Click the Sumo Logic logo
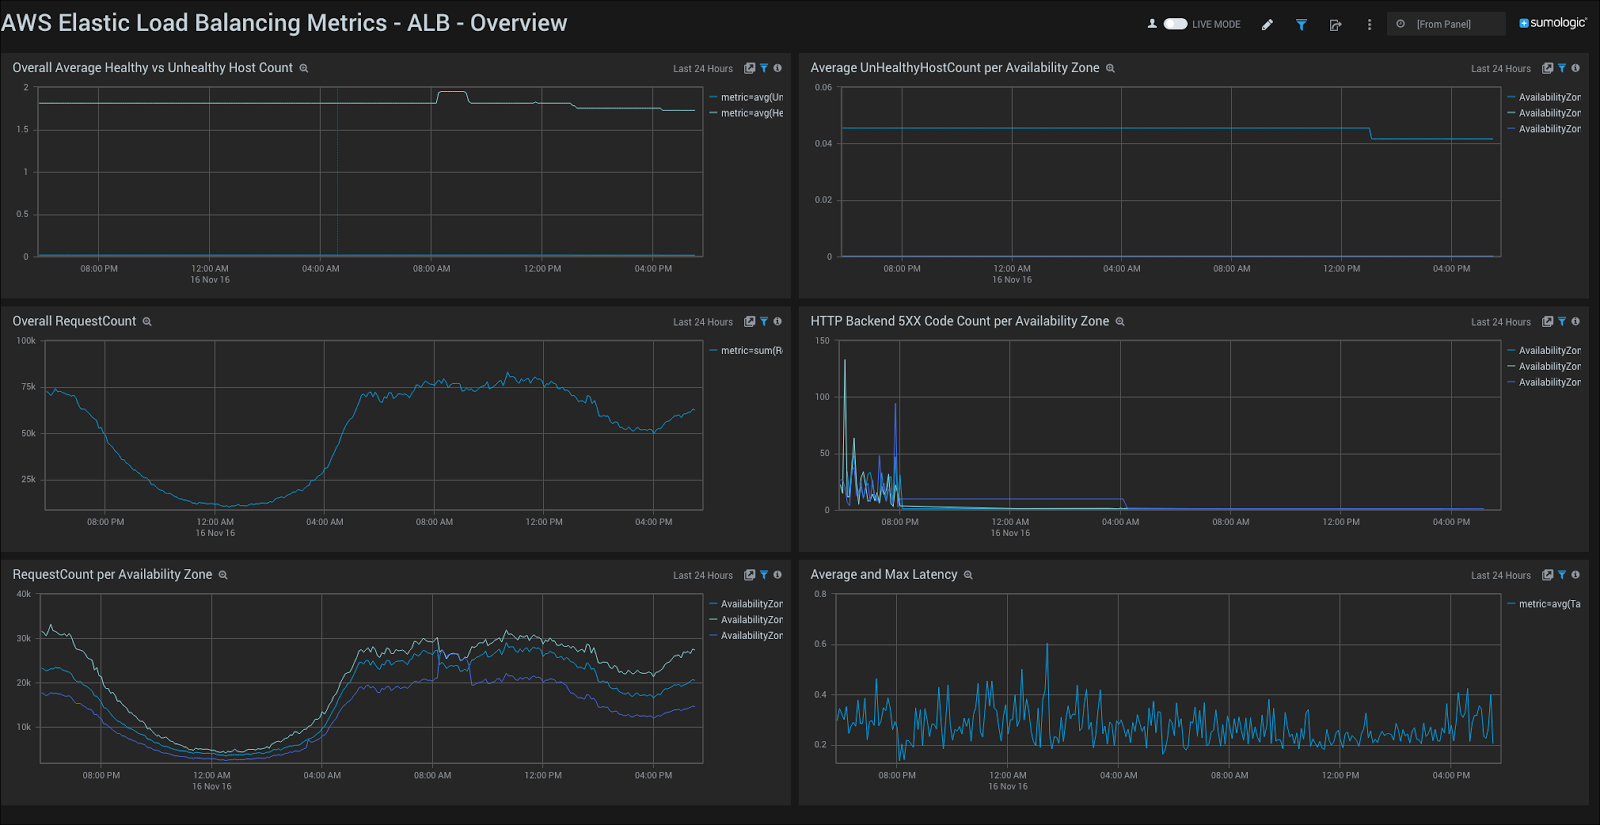Screen dimensions: 1600x825 [x=1552, y=23]
